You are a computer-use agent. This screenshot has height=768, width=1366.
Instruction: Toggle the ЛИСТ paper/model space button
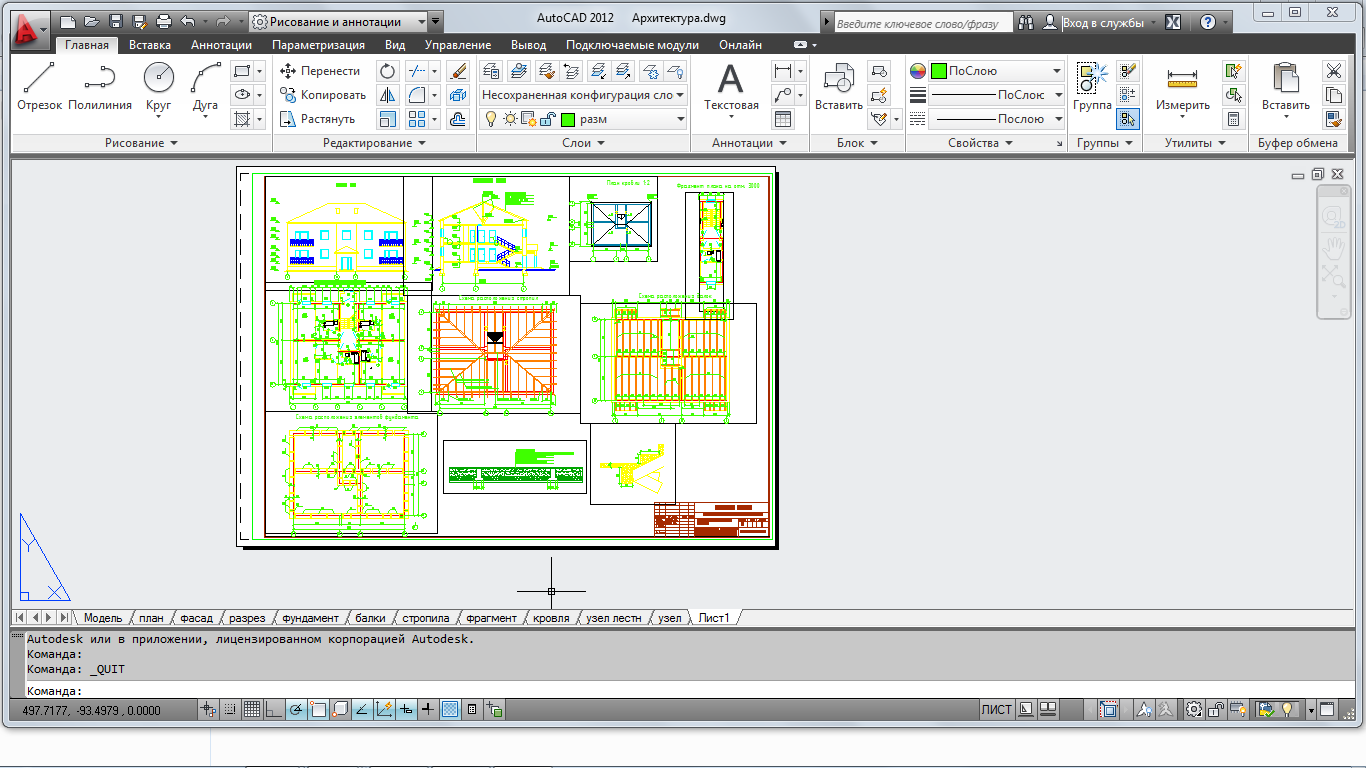(996, 710)
